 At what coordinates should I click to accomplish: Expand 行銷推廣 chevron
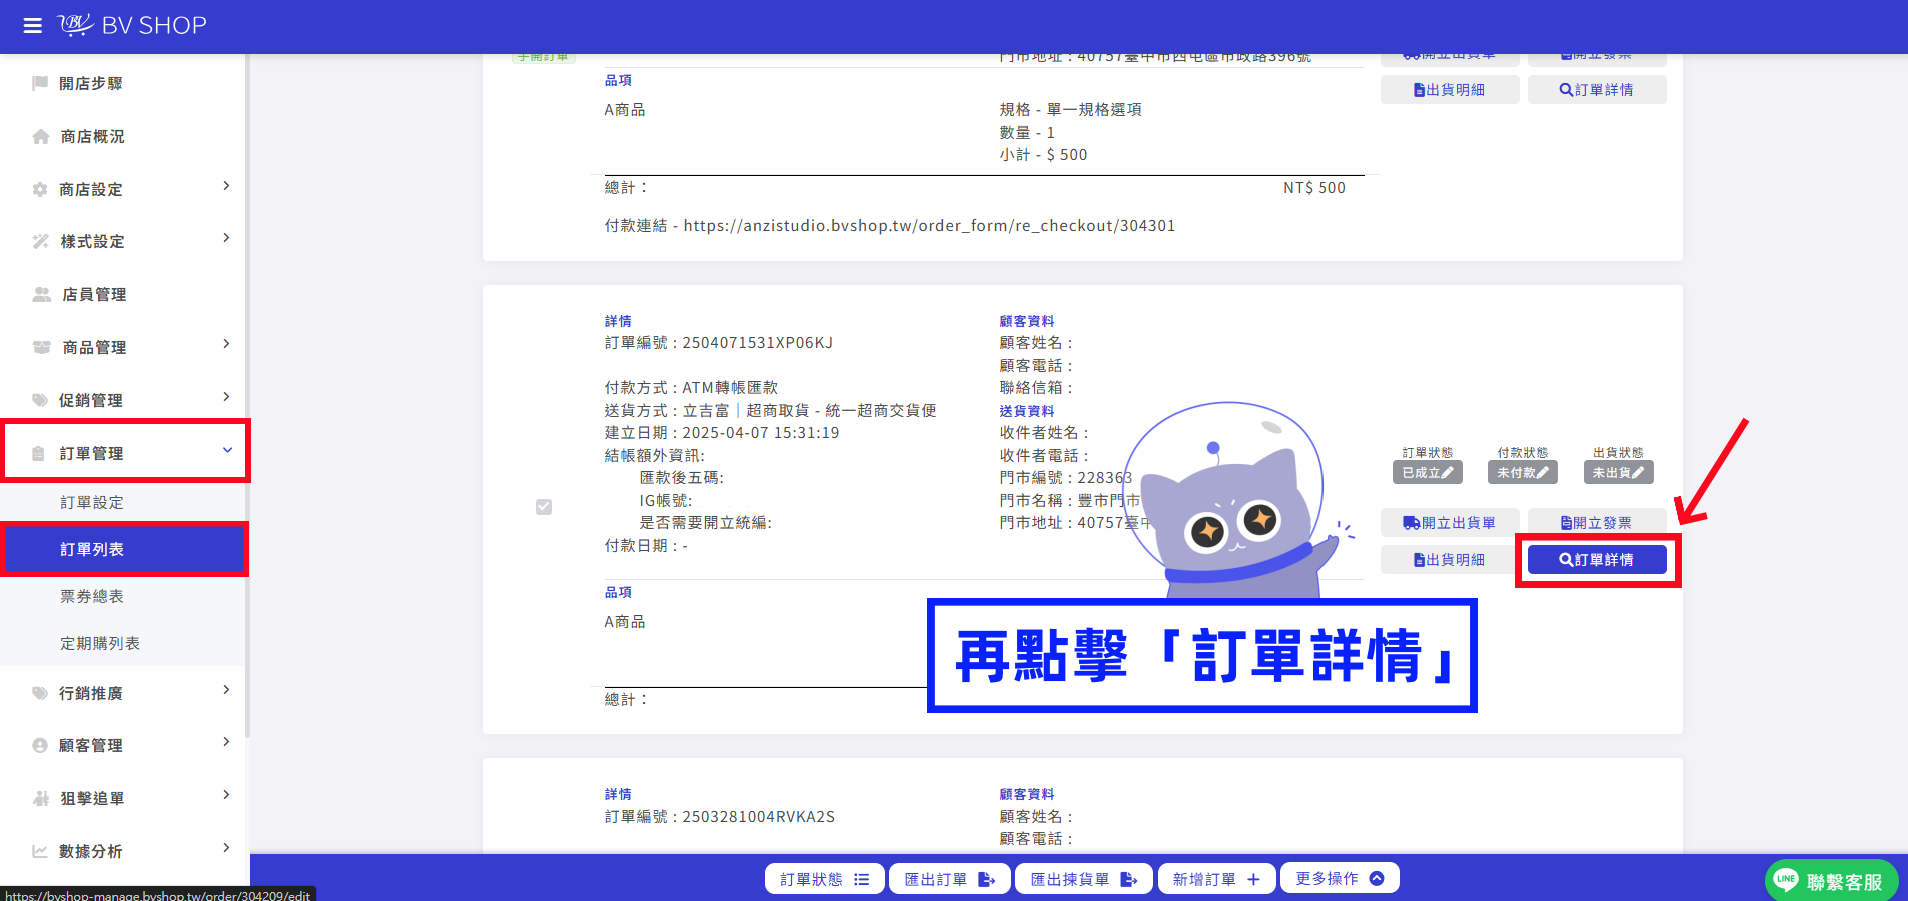[226, 690]
